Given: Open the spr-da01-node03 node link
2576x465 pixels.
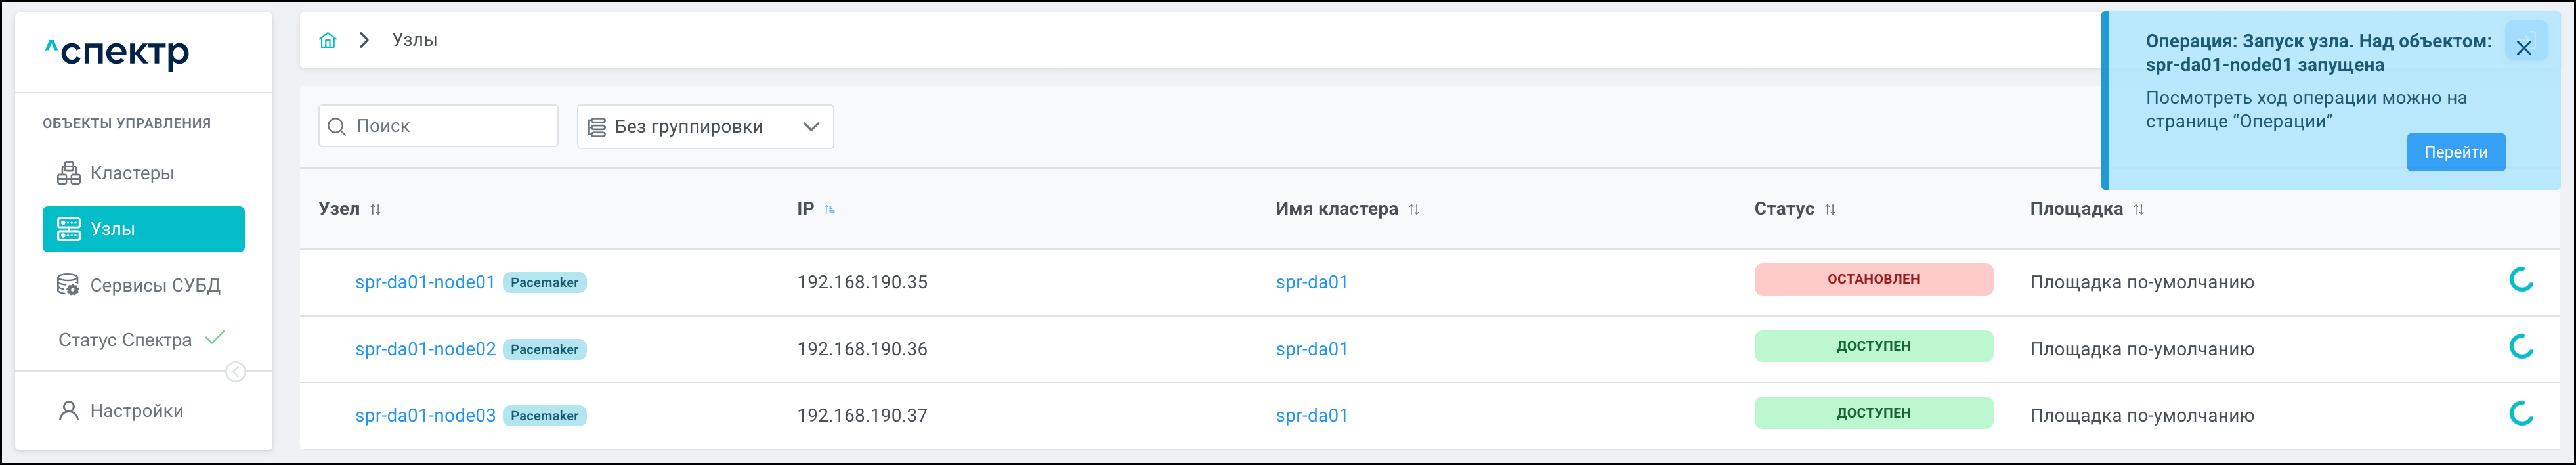Looking at the screenshot, I should (x=425, y=415).
